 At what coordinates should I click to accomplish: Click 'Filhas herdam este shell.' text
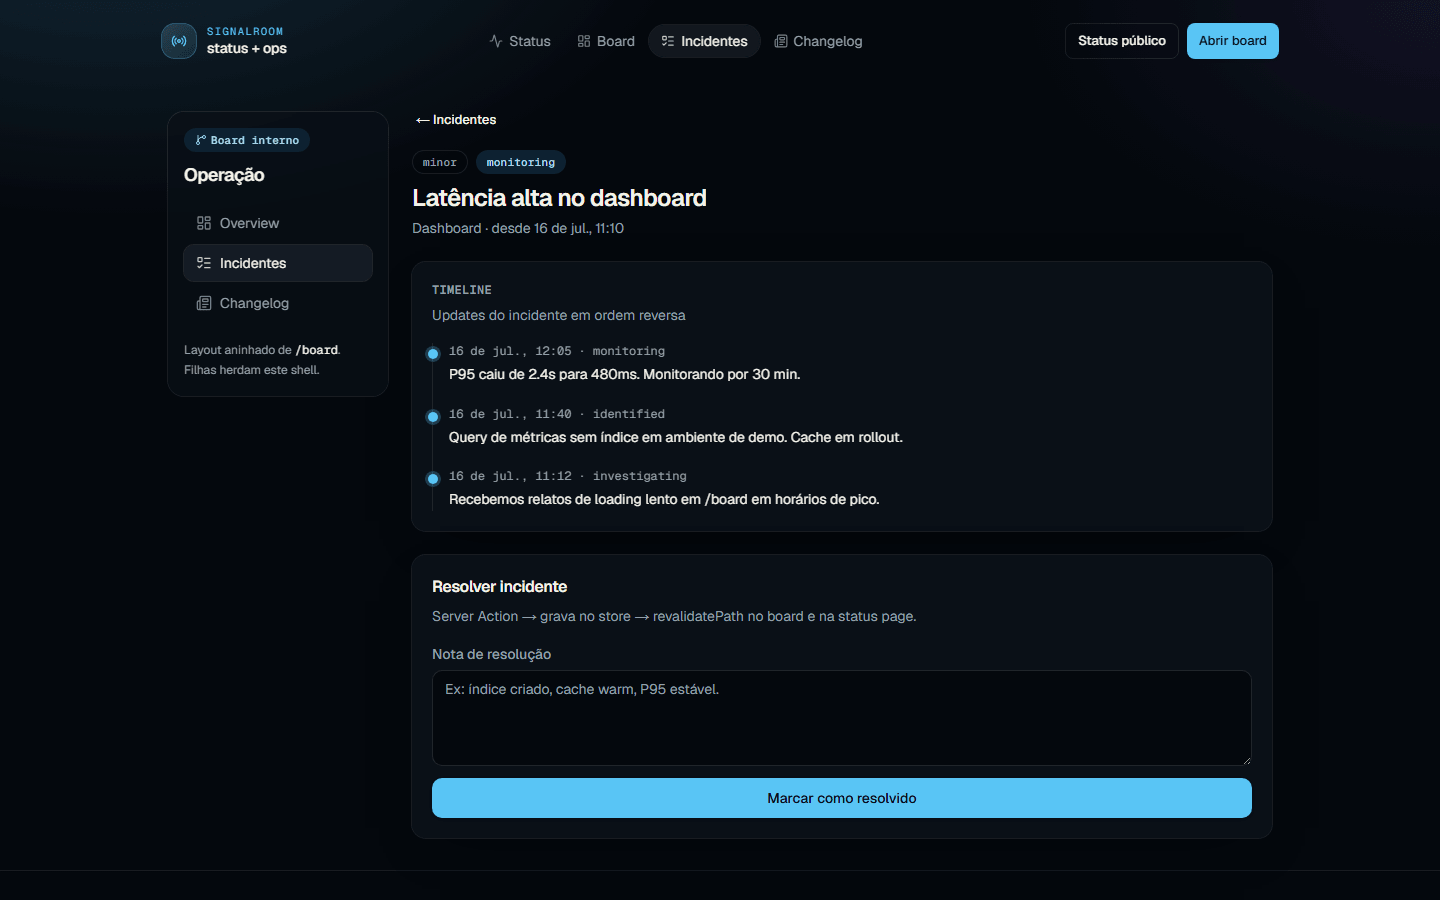click(x=252, y=370)
